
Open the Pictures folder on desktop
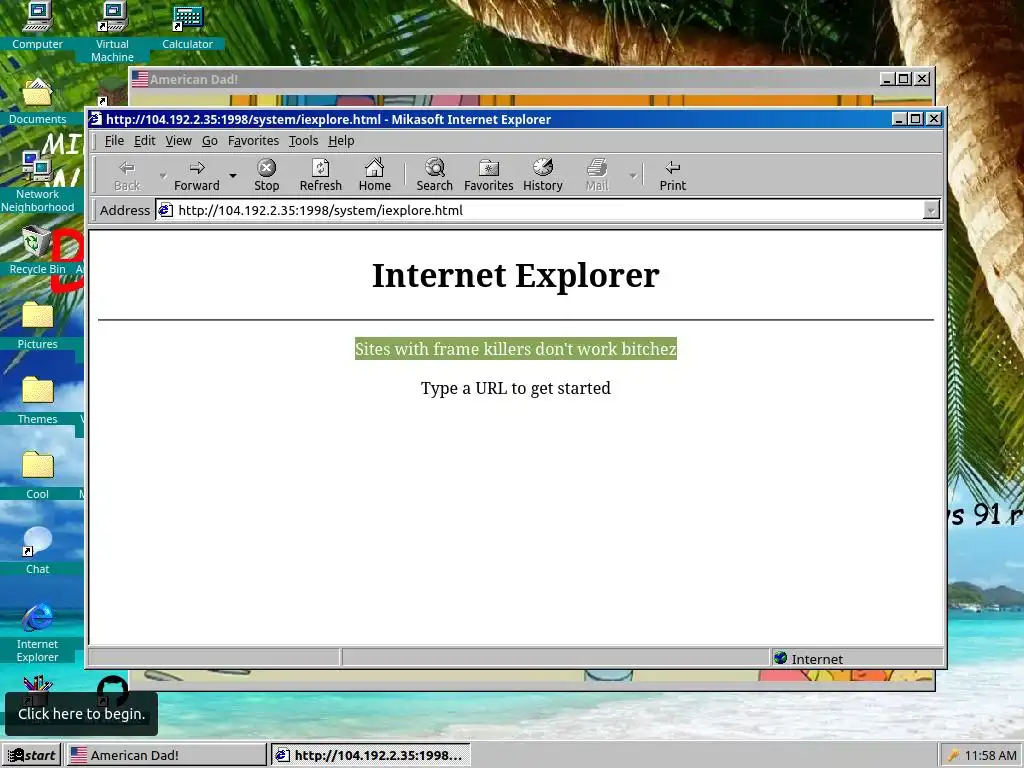(37, 326)
